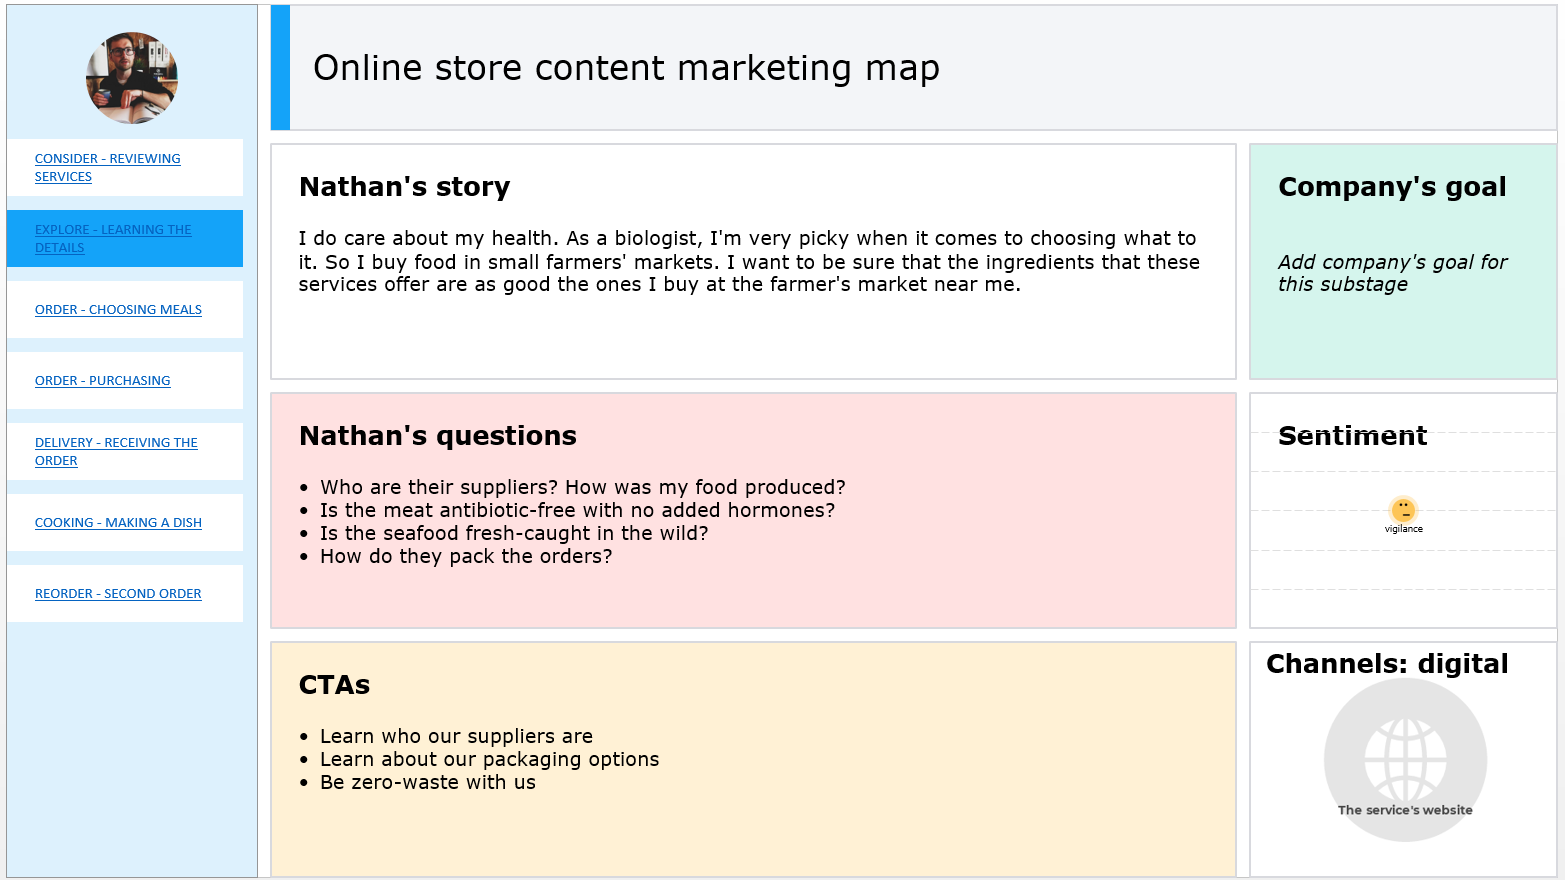Screen dimensions: 1565x880
Task: Select the Nathan's questions heading
Action: (437, 436)
